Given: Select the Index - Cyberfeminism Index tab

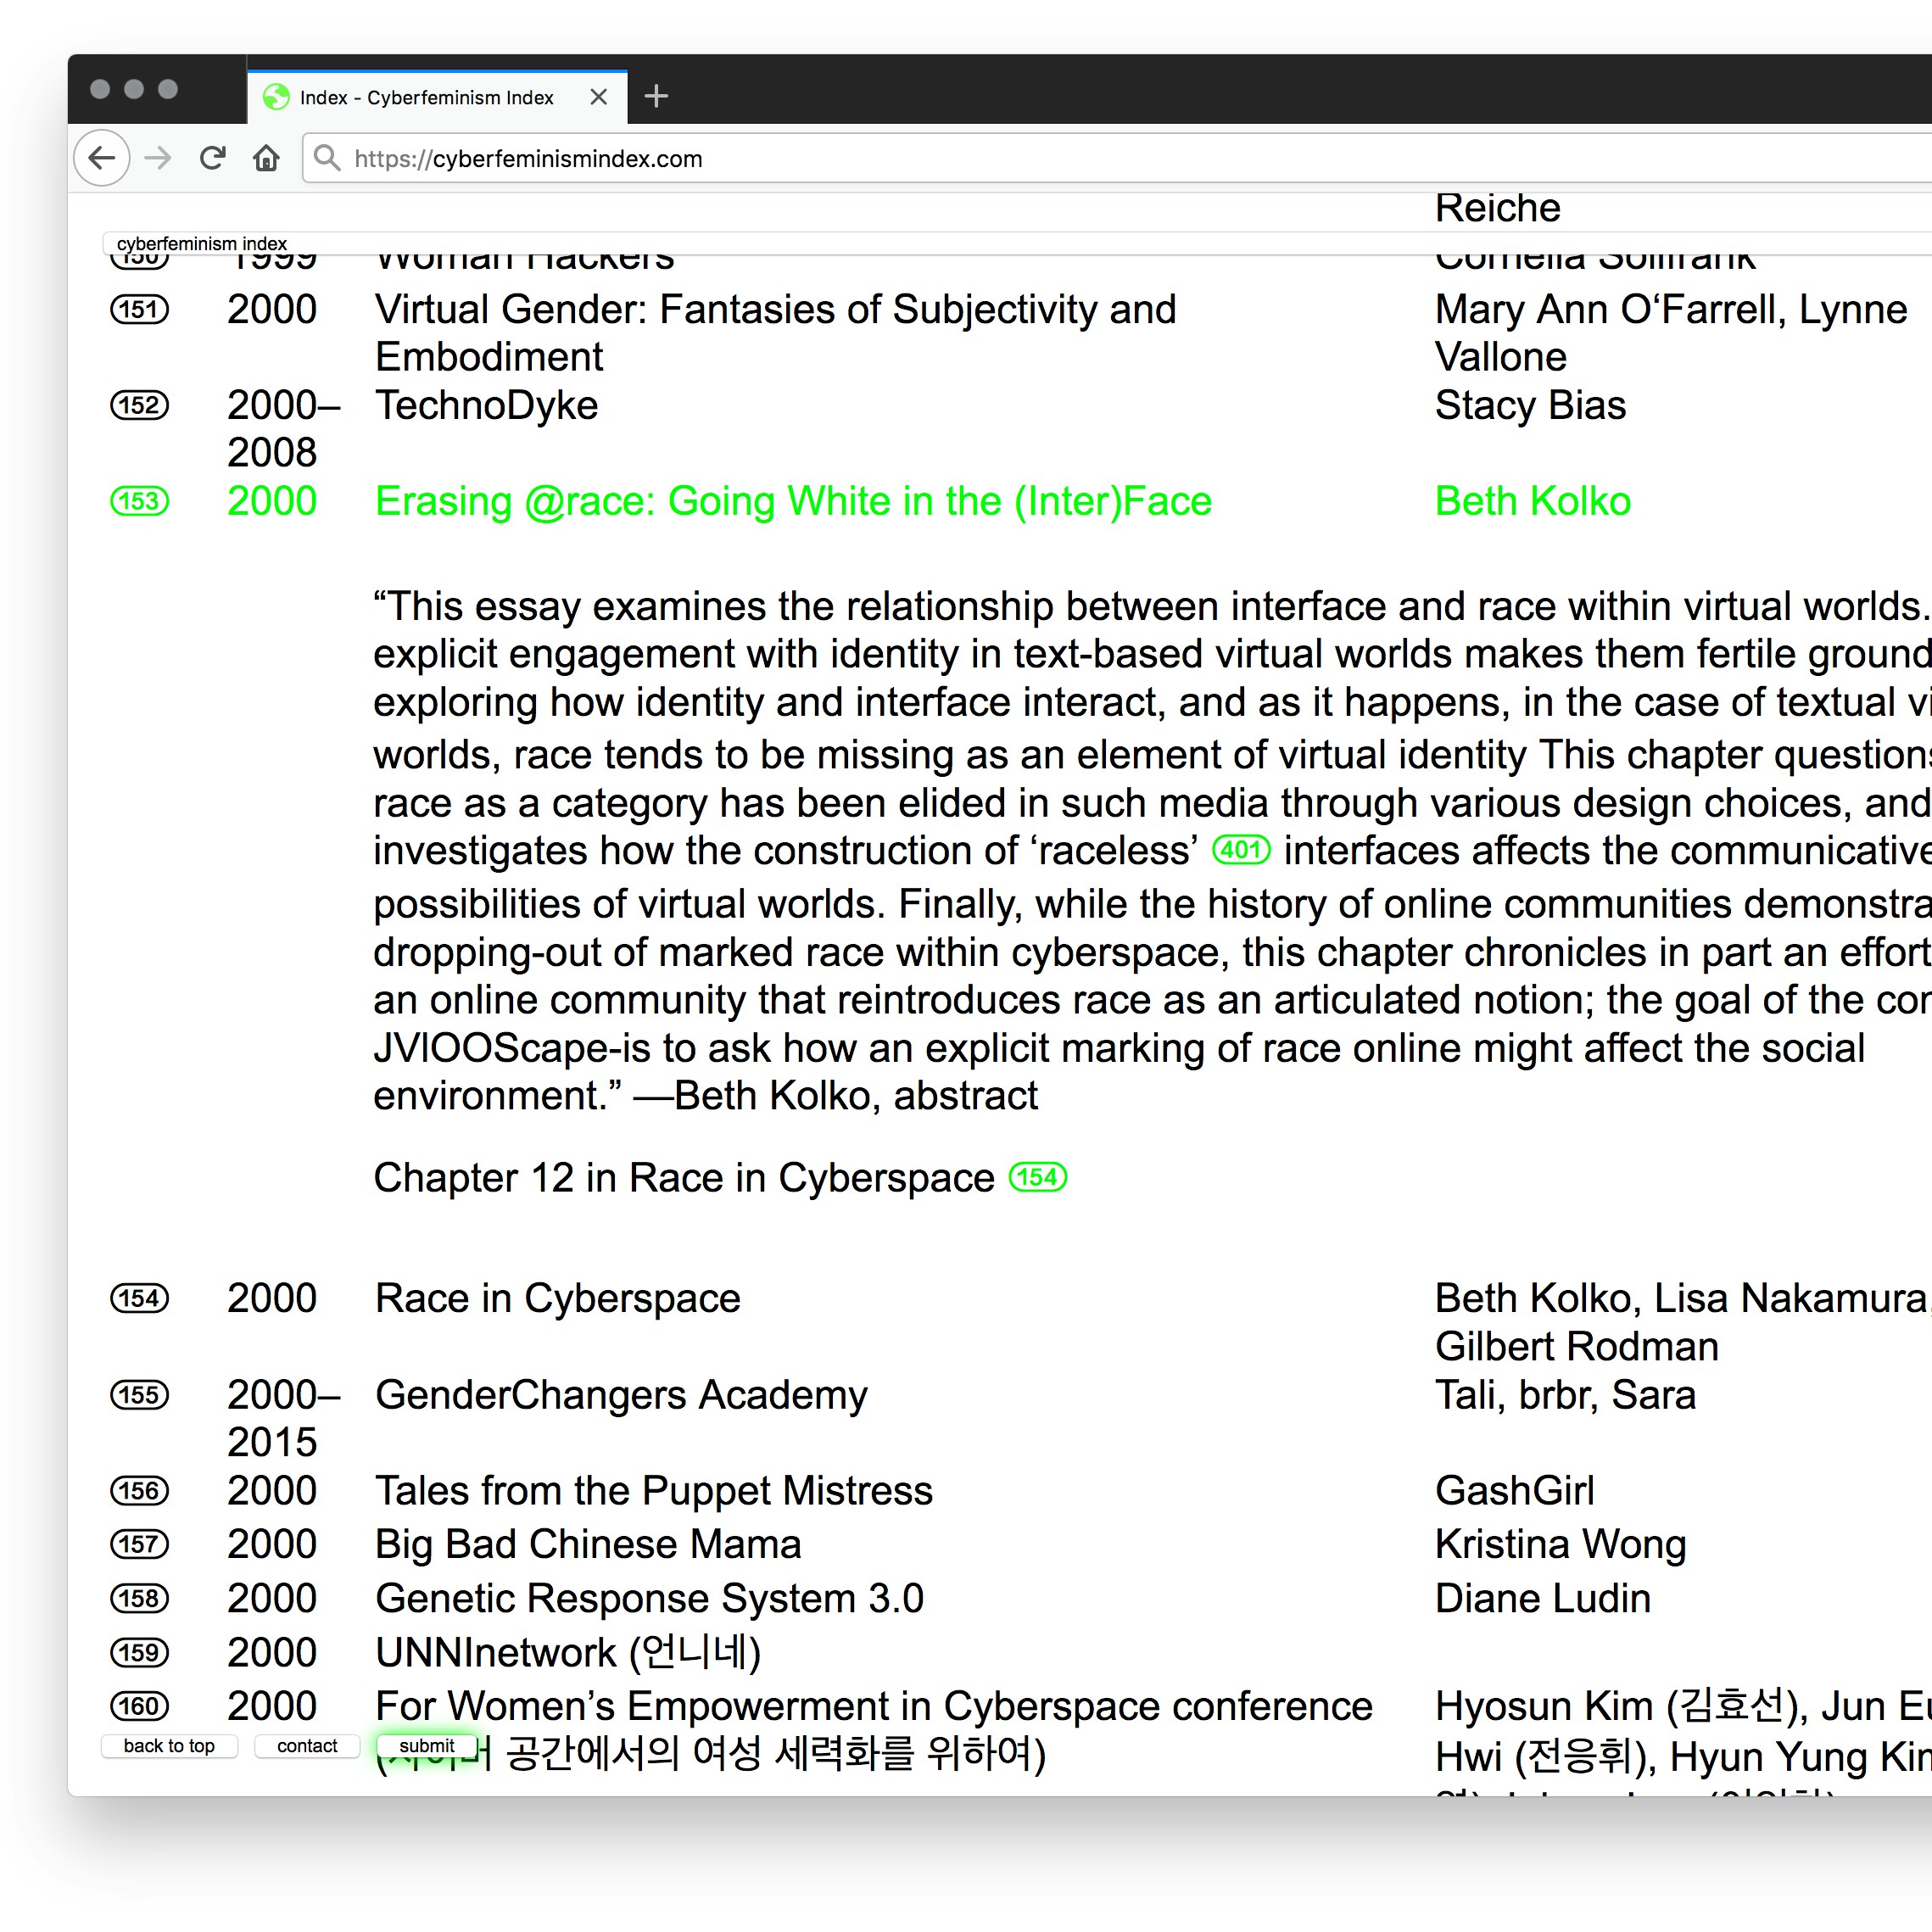Looking at the screenshot, I should (426, 97).
